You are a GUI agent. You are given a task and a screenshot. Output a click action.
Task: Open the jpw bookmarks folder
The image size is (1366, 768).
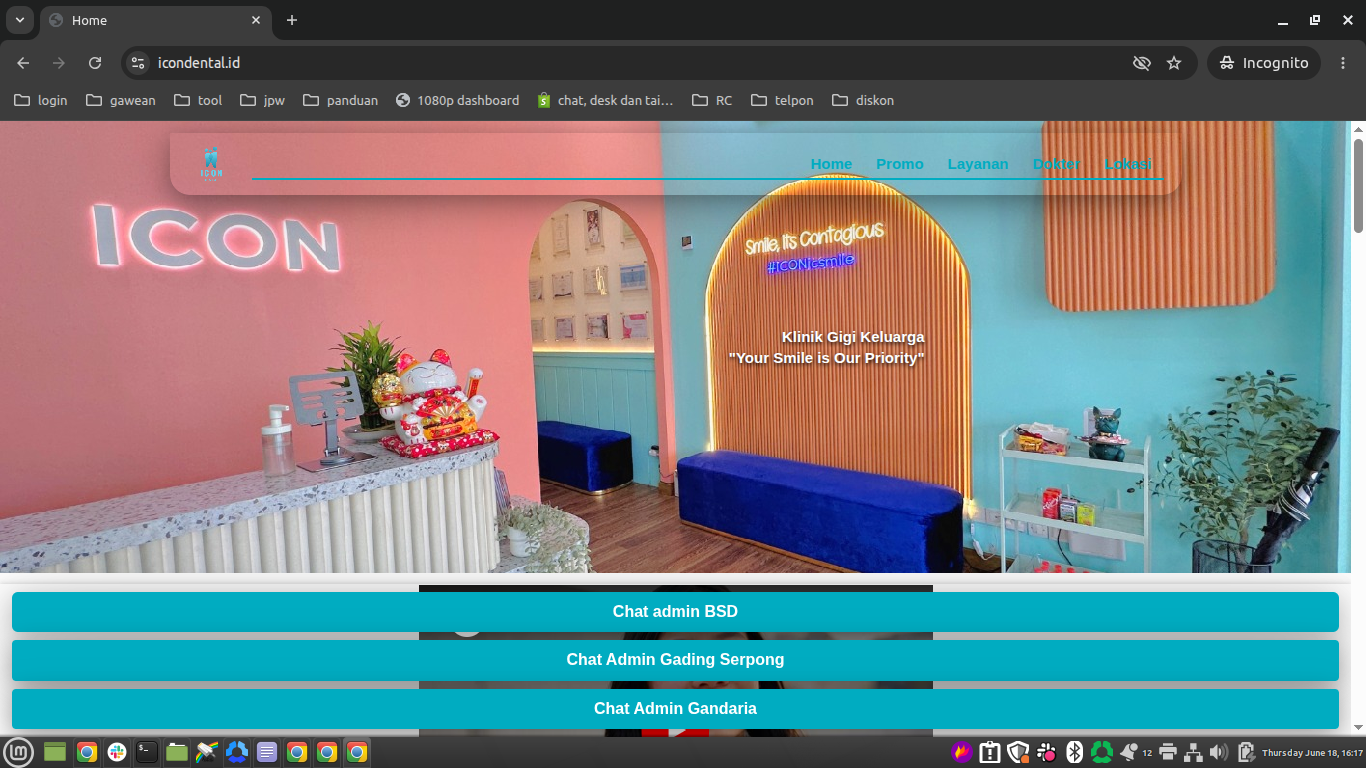[x=262, y=100]
